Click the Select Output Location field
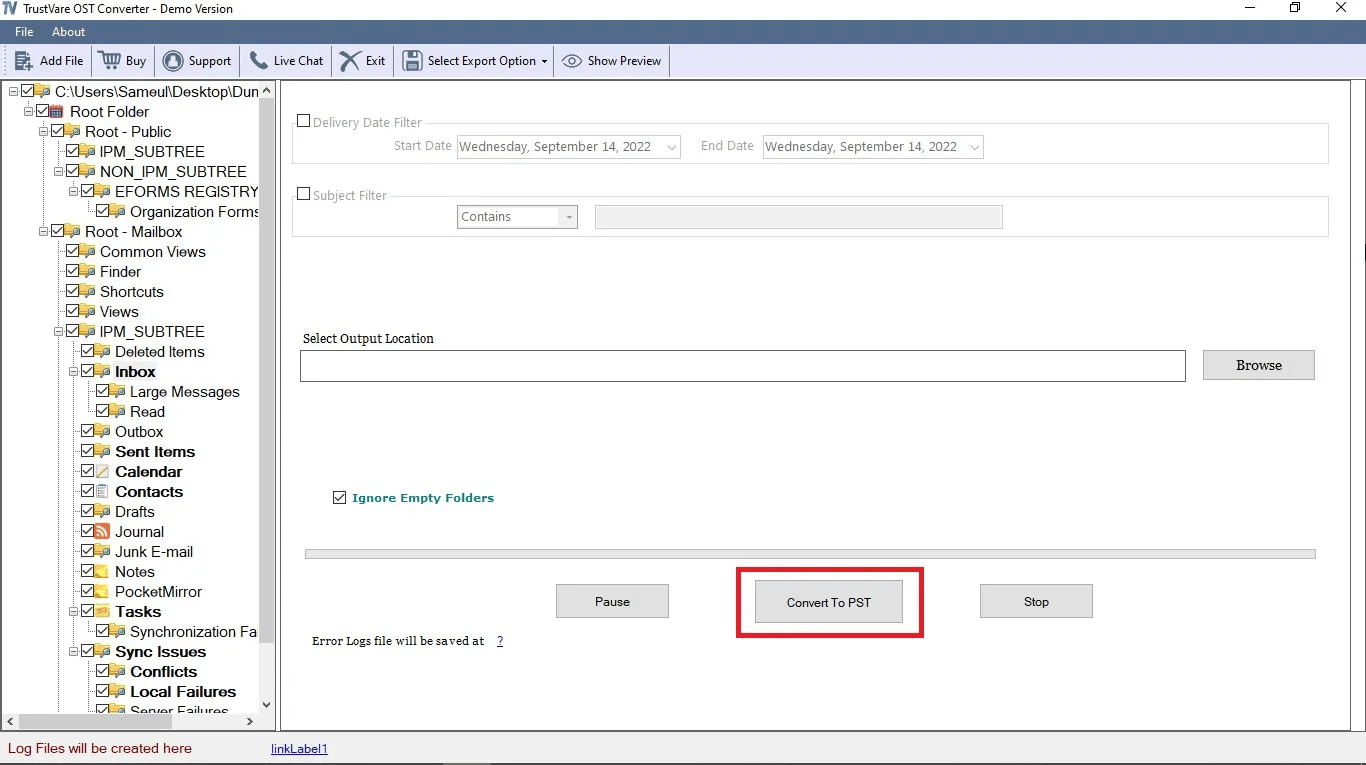This screenshot has width=1366, height=765. click(x=743, y=365)
